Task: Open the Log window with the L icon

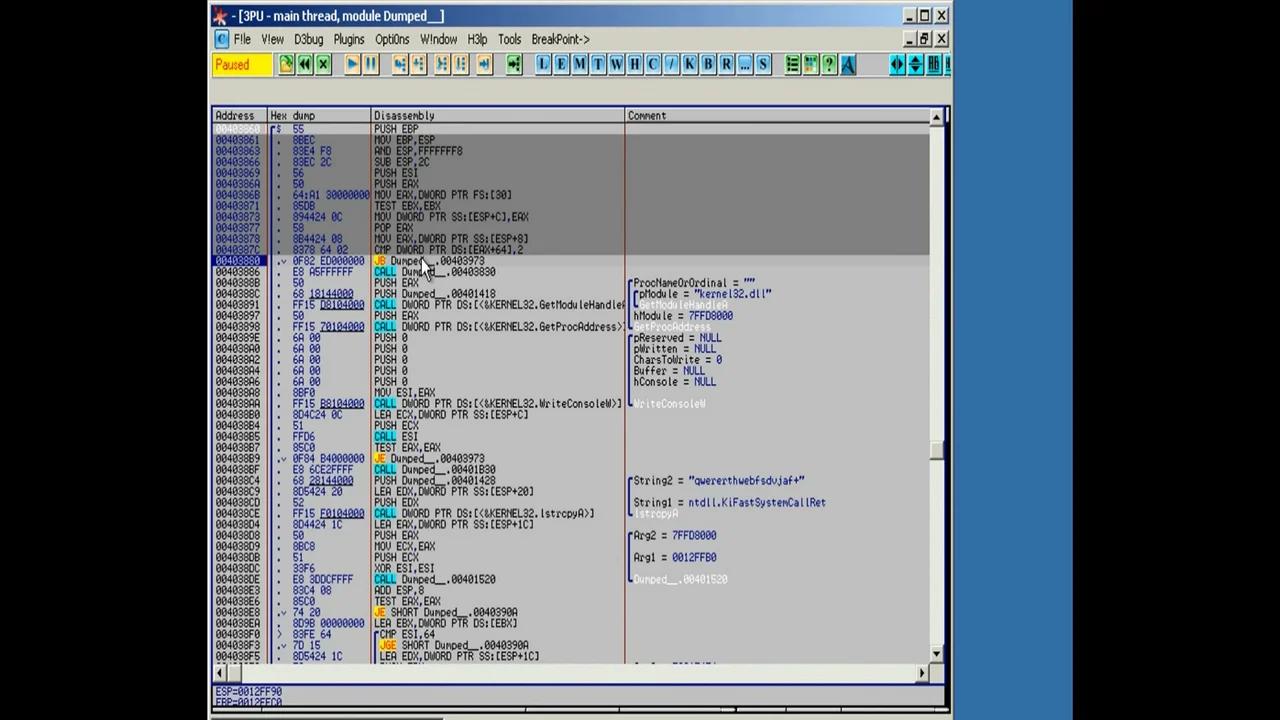Action: pos(541,64)
